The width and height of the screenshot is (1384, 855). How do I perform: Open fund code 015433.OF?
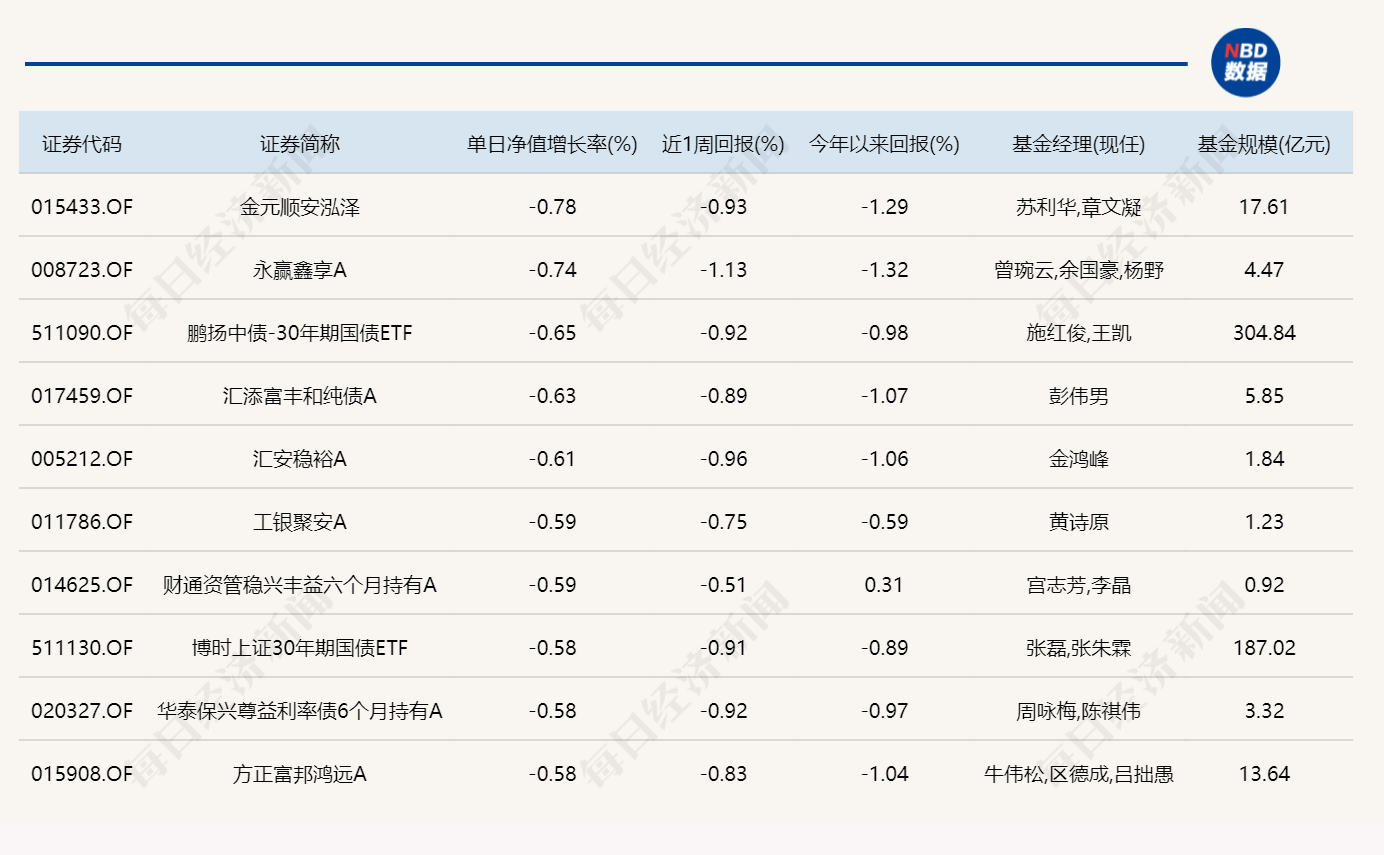(x=82, y=207)
